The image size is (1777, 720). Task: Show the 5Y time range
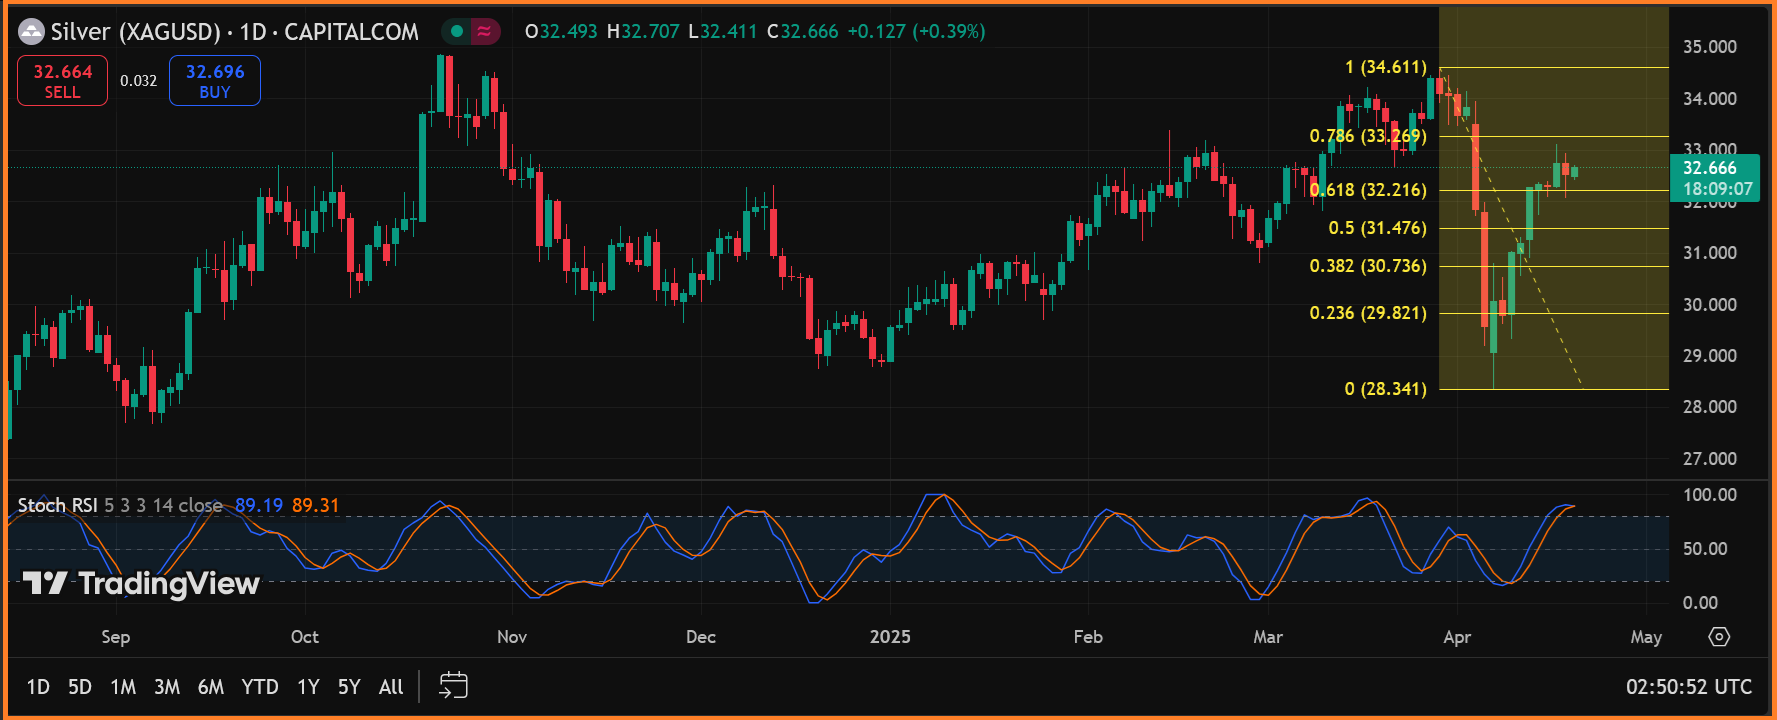click(x=349, y=687)
